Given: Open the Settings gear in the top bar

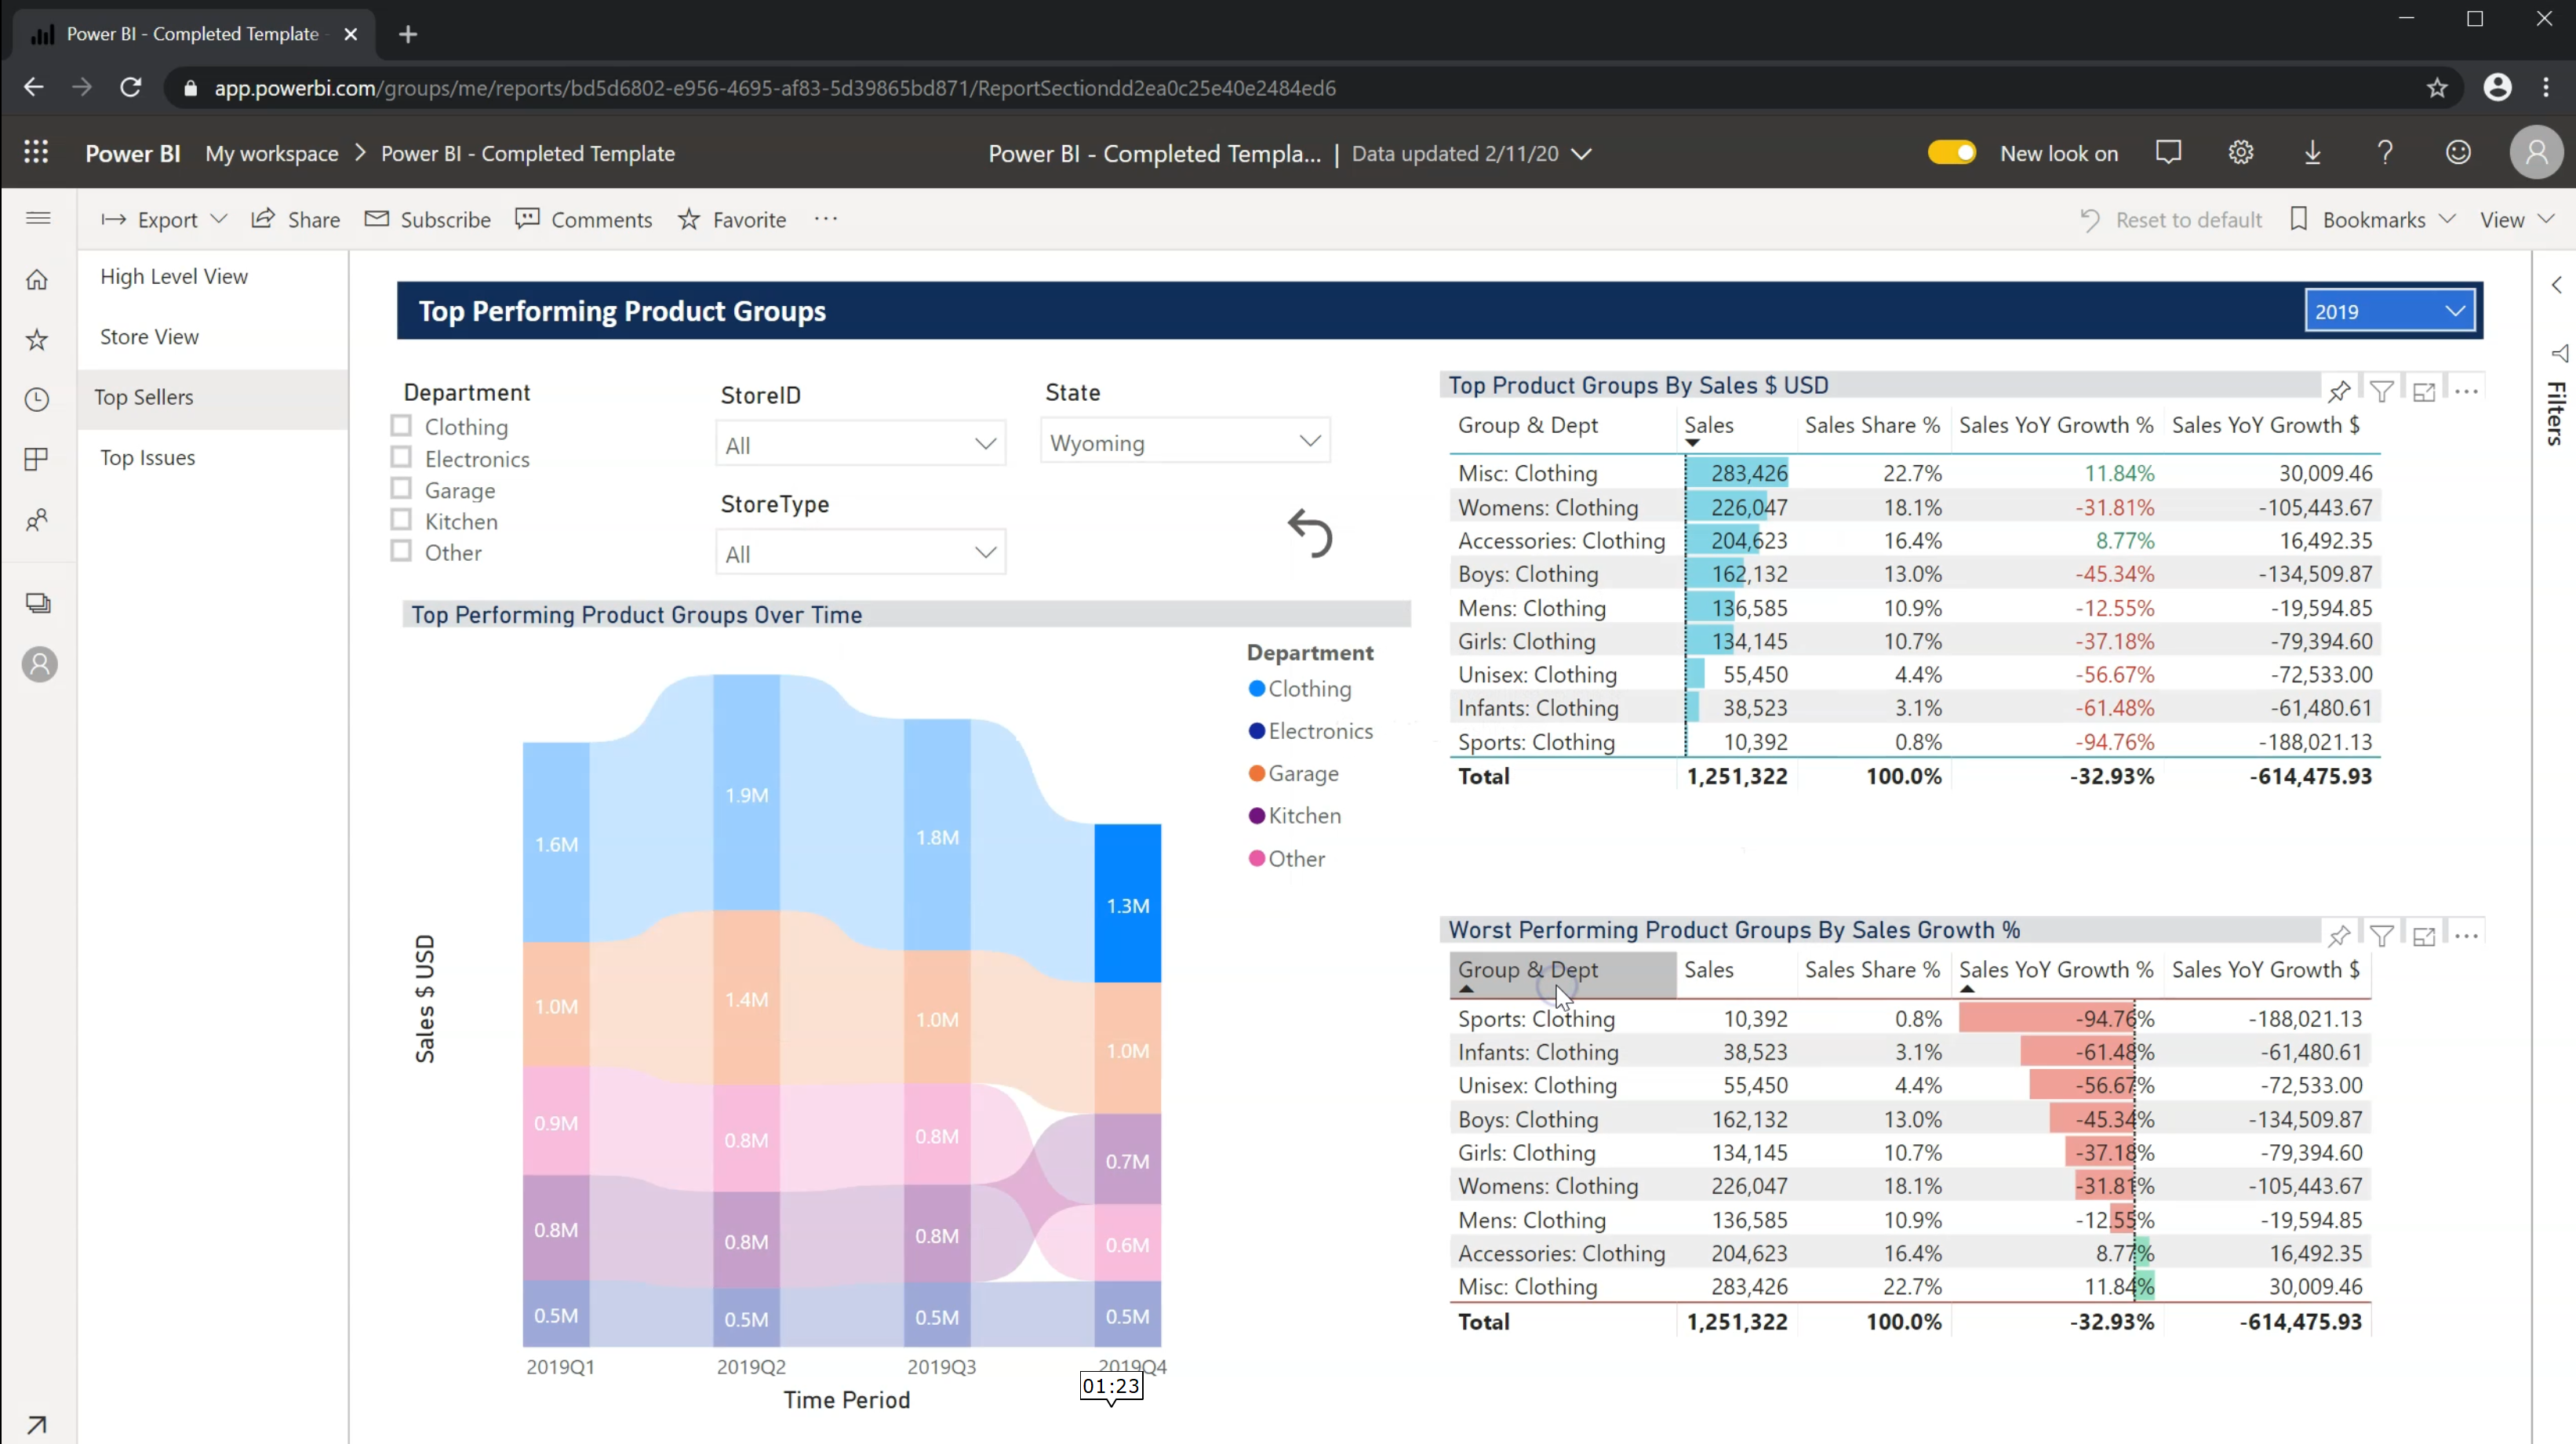Looking at the screenshot, I should (2241, 152).
